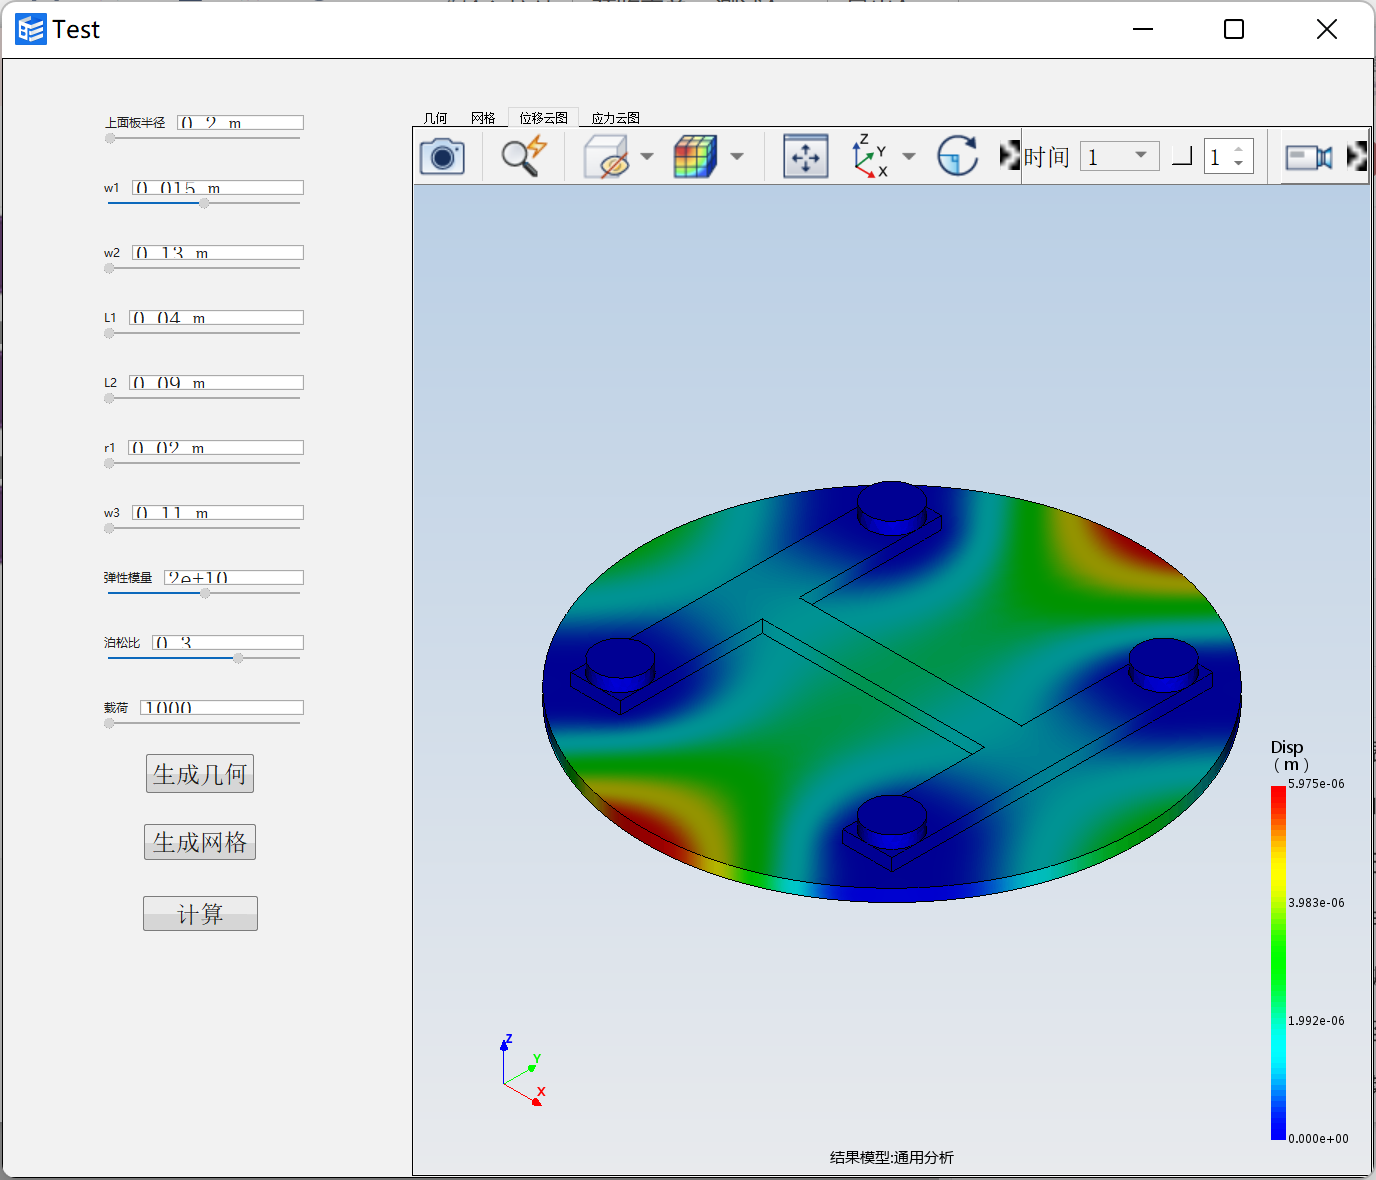
Task: Click the w3 input field
Action: tap(218, 512)
